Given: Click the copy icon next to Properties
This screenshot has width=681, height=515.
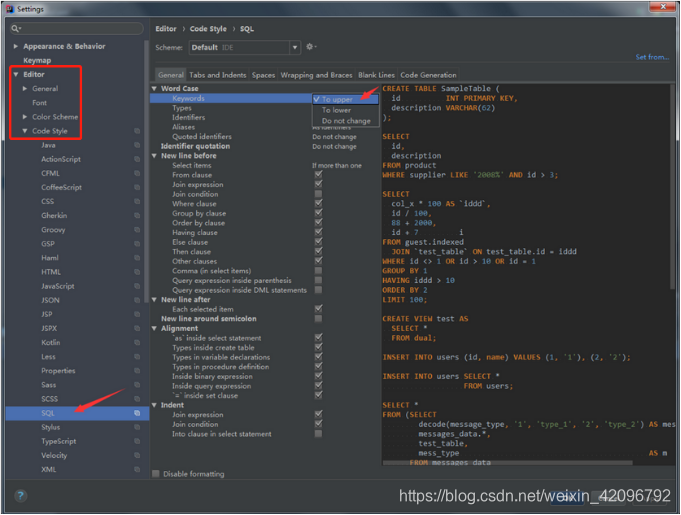Looking at the screenshot, I should [x=137, y=371].
